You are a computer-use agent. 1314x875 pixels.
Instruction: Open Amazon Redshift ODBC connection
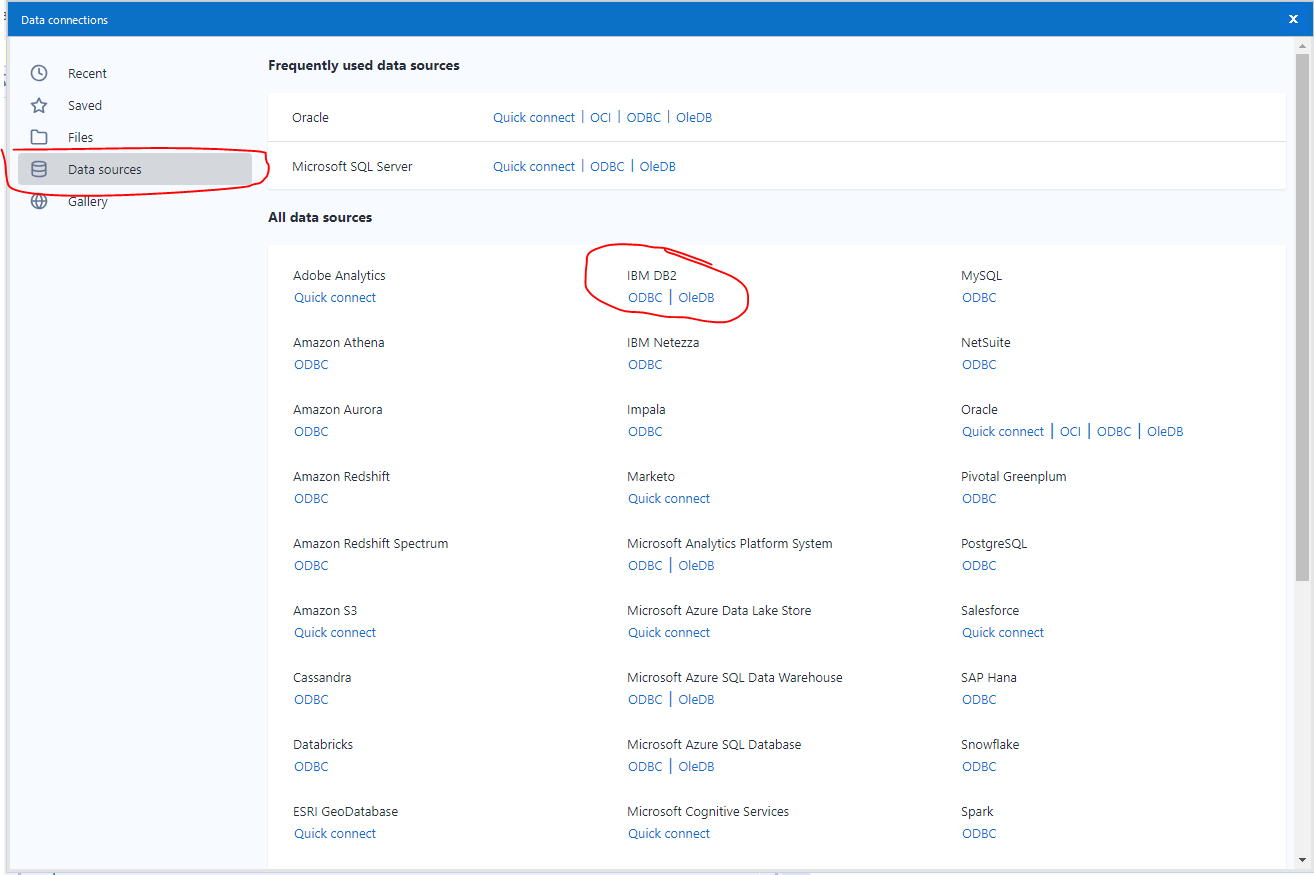(311, 498)
